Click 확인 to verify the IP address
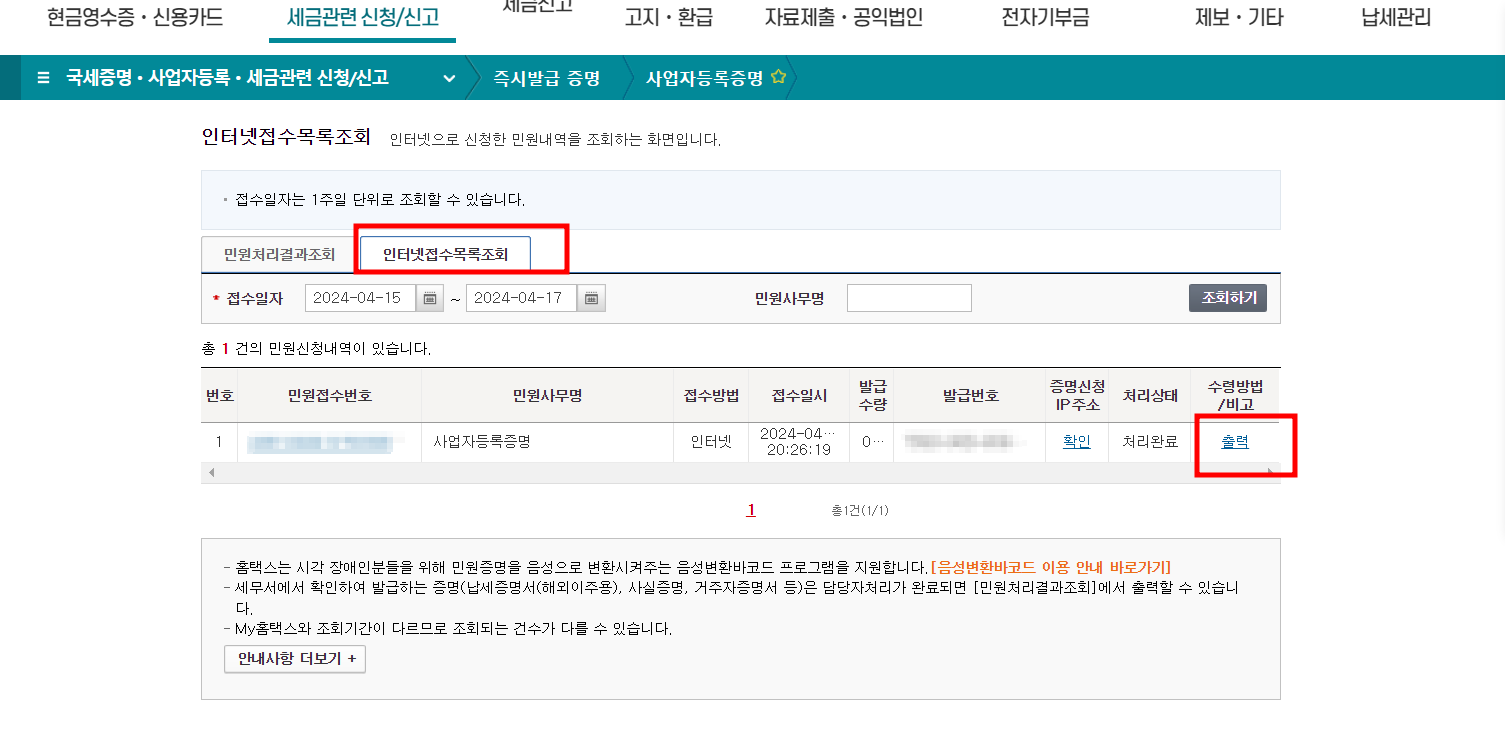 1077,441
